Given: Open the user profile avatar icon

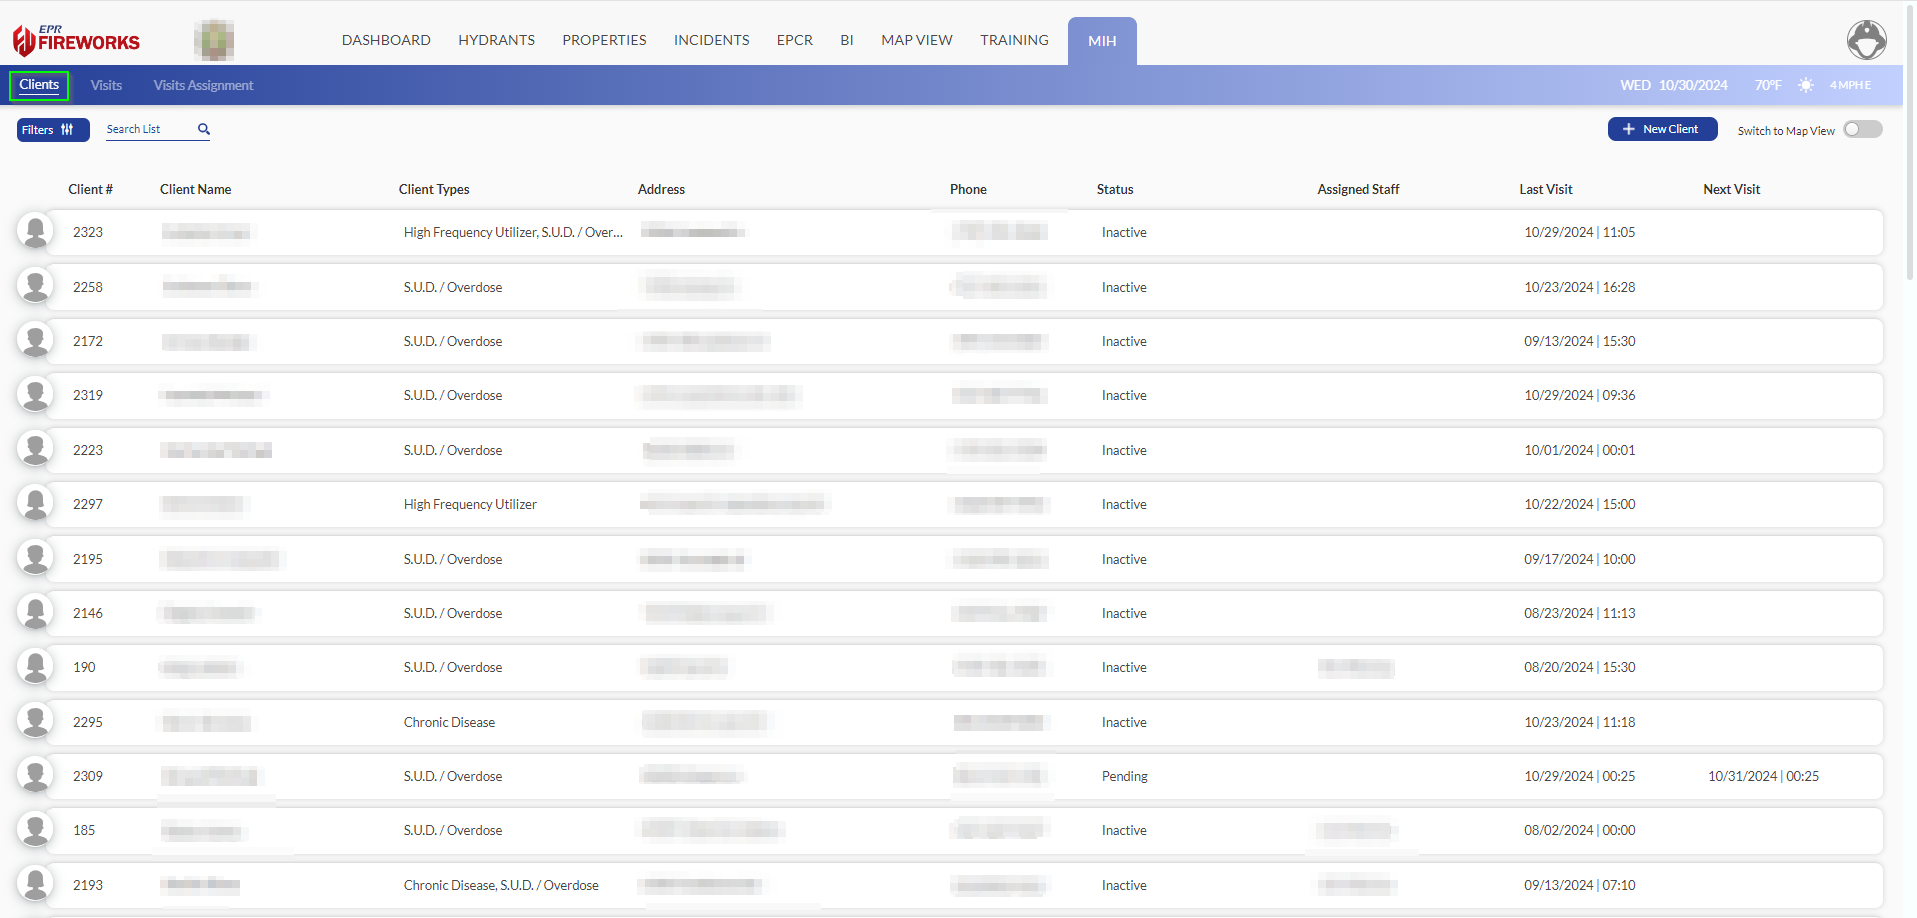Looking at the screenshot, I should (1866, 40).
